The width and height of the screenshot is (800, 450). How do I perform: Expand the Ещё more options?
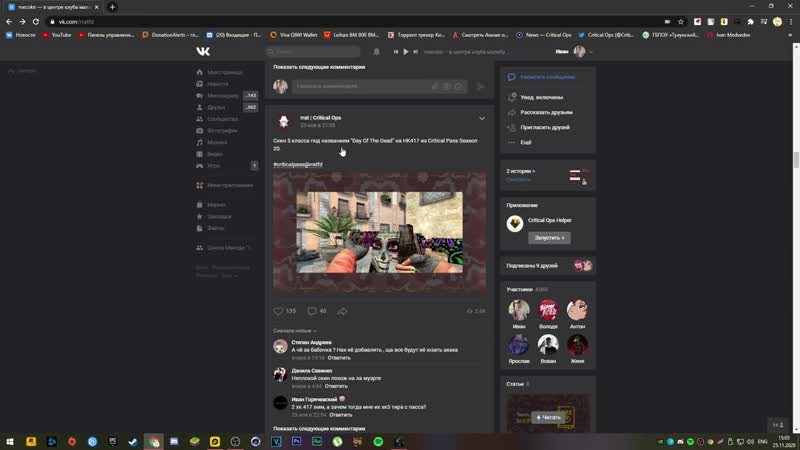click(x=526, y=142)
